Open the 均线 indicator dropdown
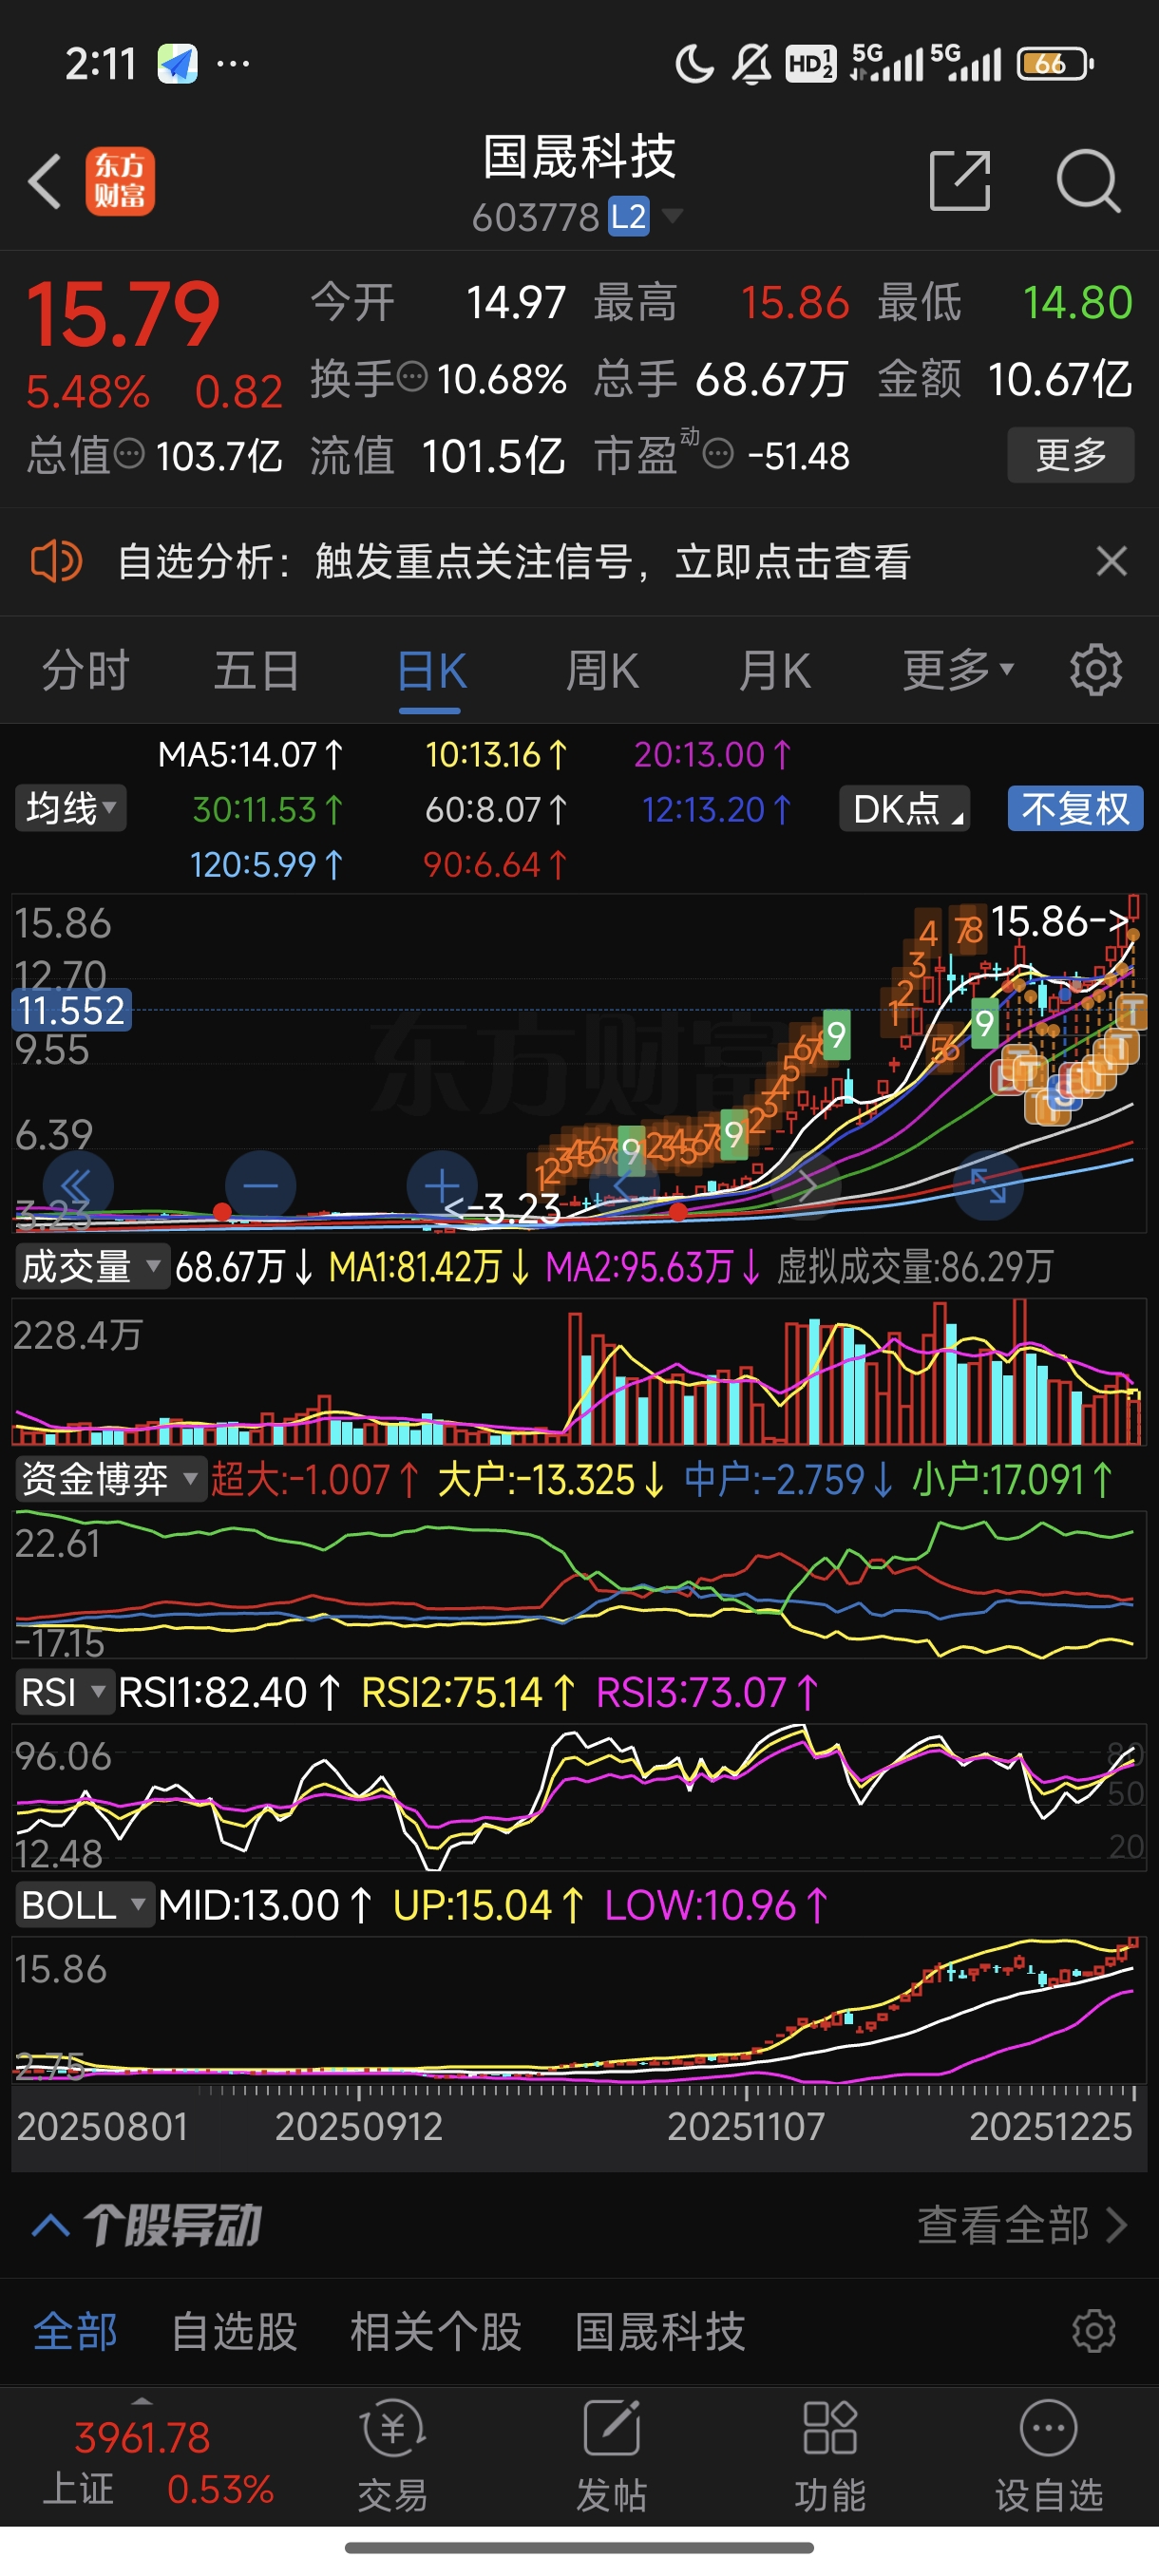The height and width of the screenshot is (2576, 1159). 70,808
